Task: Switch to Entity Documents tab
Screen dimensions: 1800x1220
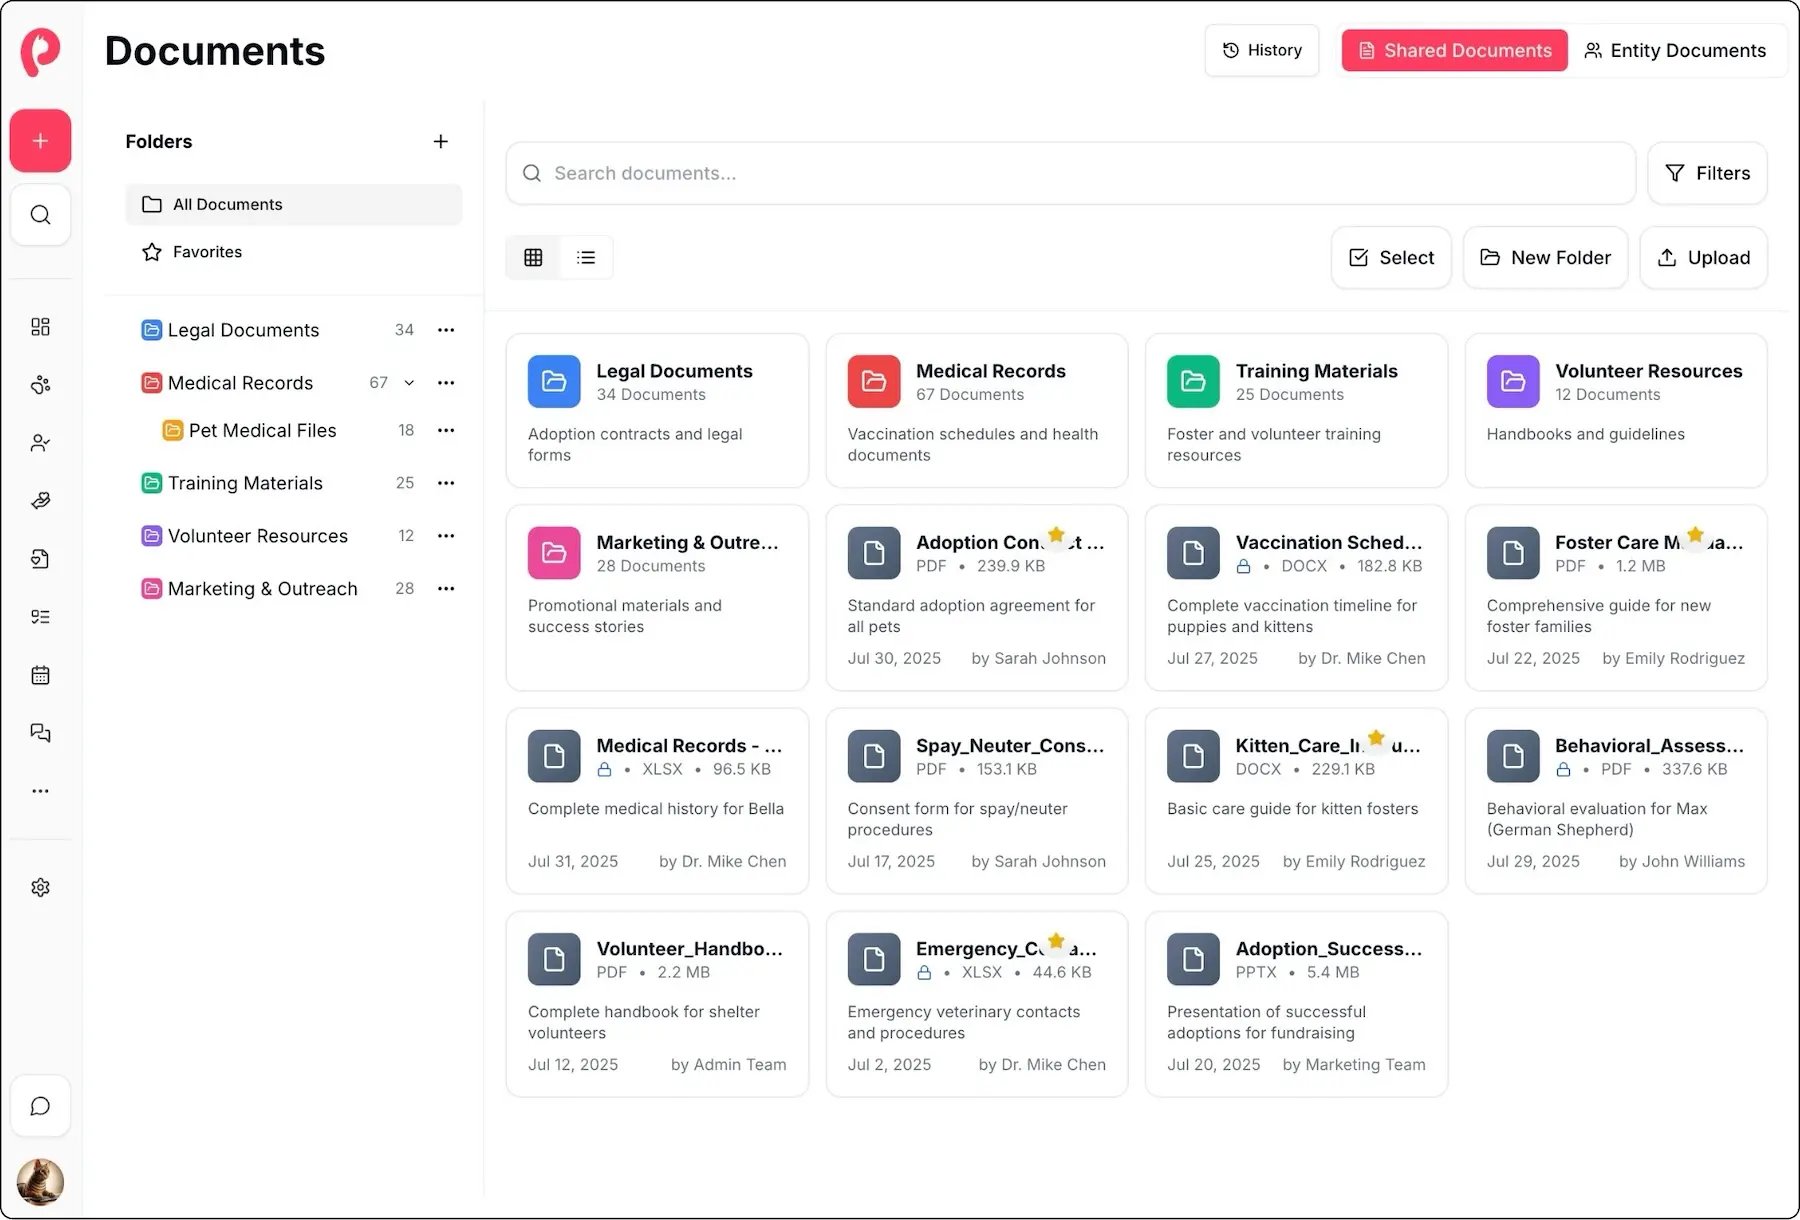Action: point(1675,51)
